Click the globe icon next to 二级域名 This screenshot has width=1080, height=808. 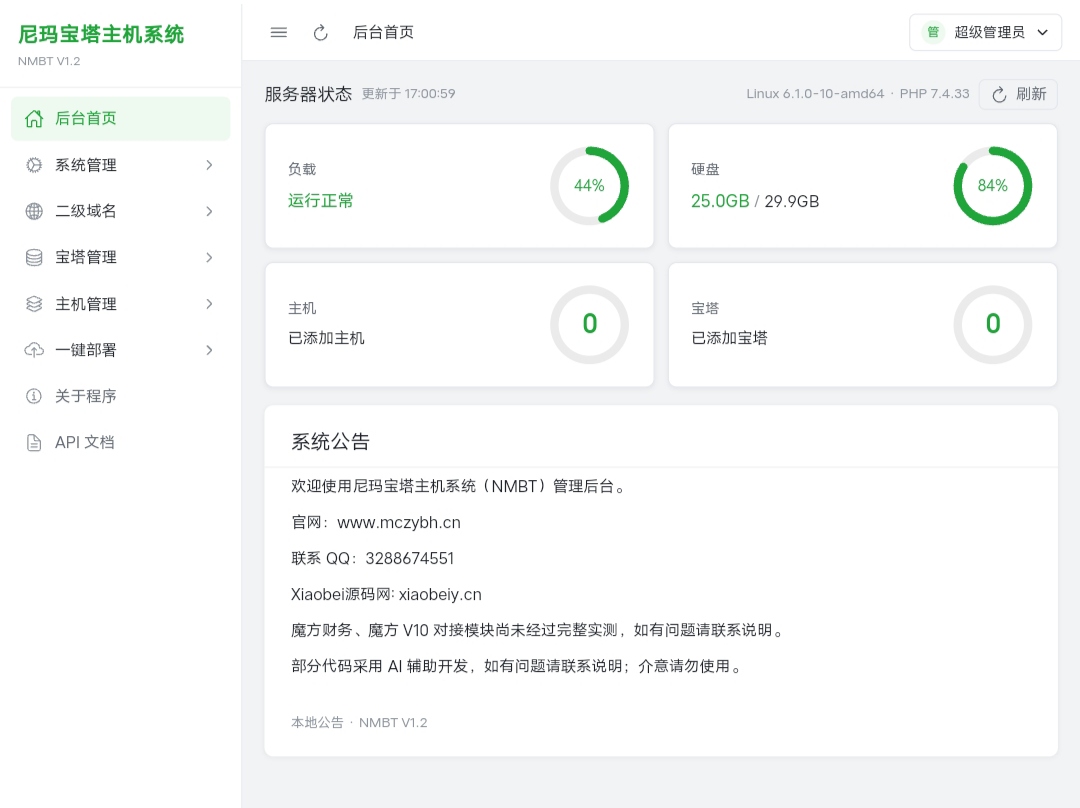coord(34,211)
